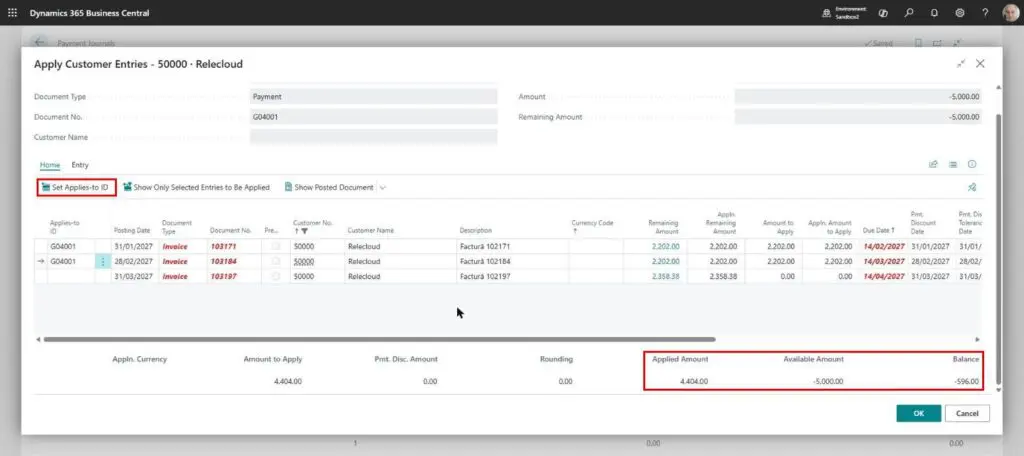Open the Copilot icon in top bar
Screen dimensions: 1024x456
coord(883,12)
